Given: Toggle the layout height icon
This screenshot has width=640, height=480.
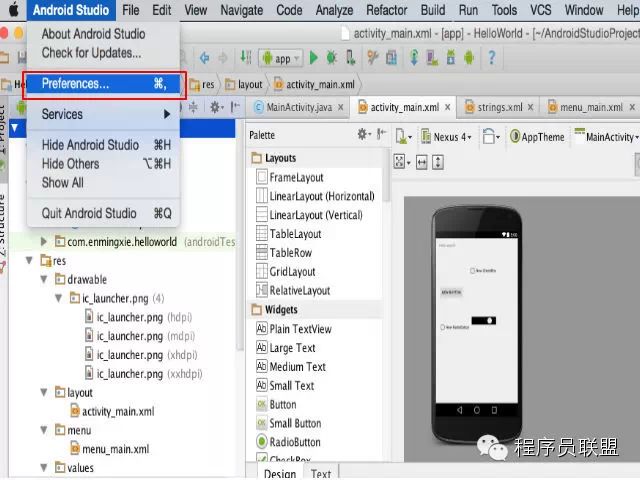Looking at the screenshot, I should [438, 162].
